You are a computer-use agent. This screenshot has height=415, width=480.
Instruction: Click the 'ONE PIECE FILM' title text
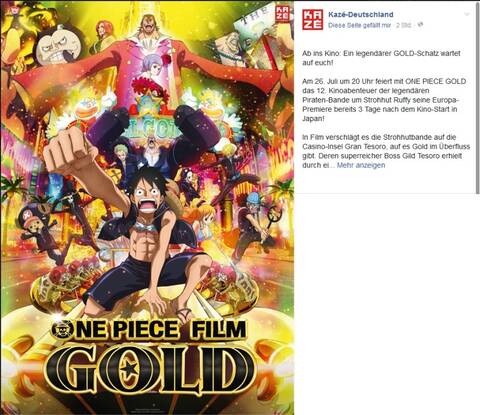(x=149, y=329)
